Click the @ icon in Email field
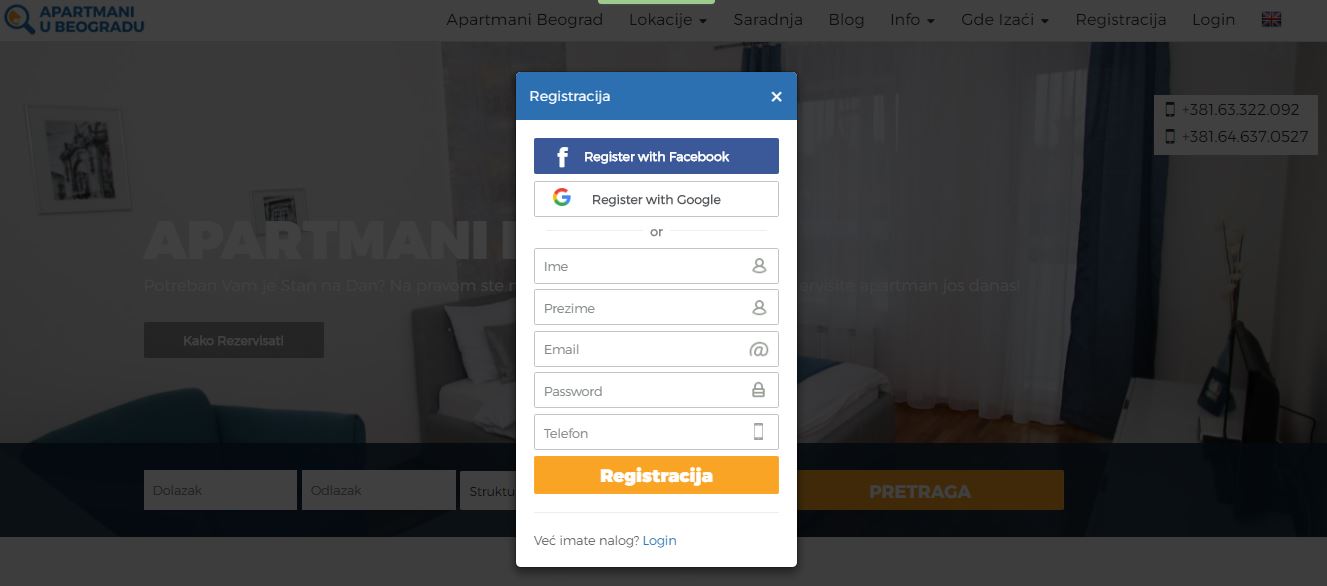Viewport: 1327px width, 586px height. point(758,349)
